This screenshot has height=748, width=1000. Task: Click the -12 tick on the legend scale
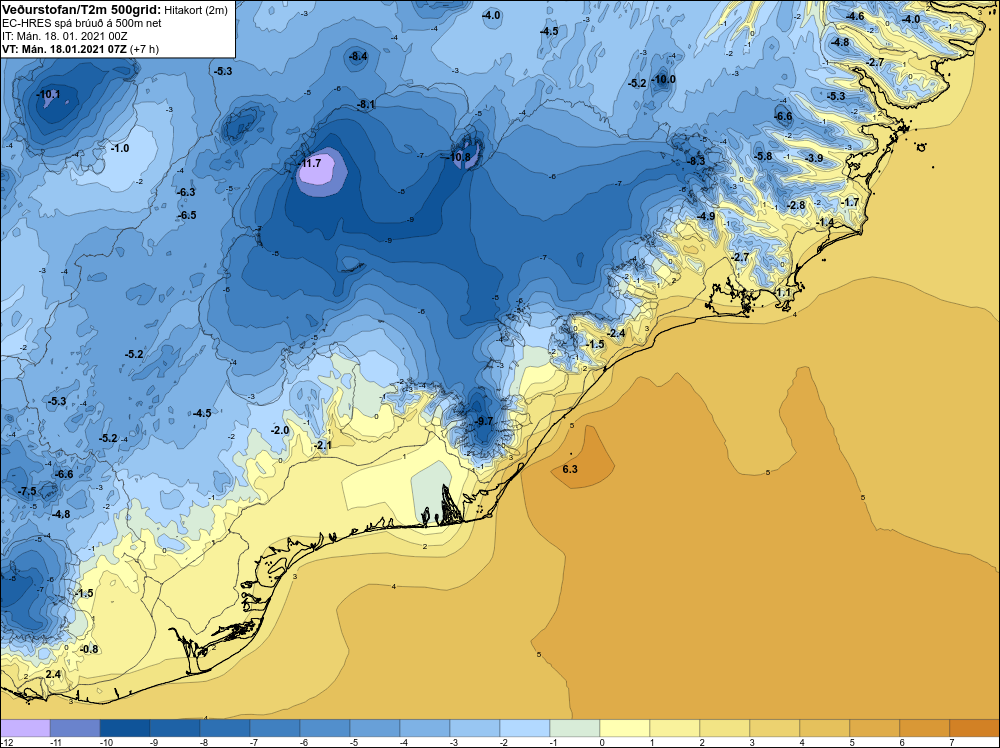(x=5, y=742)
